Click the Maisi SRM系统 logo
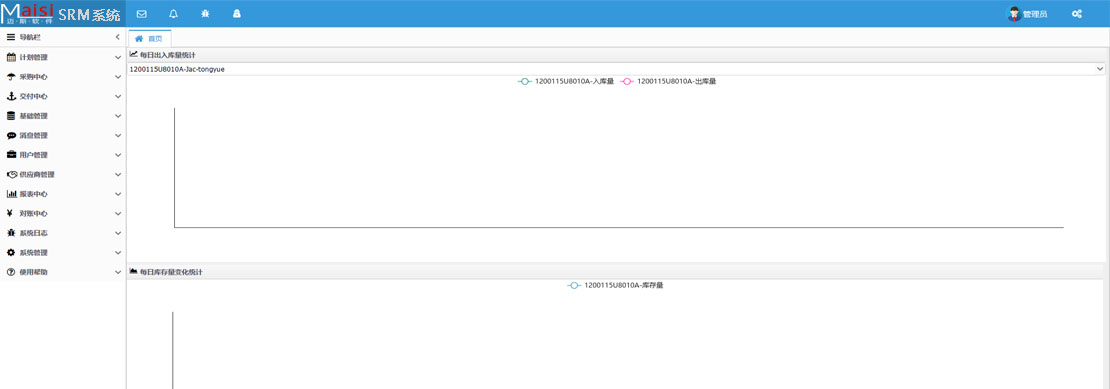The image size is (1110, 389). (x=62, y=13)
